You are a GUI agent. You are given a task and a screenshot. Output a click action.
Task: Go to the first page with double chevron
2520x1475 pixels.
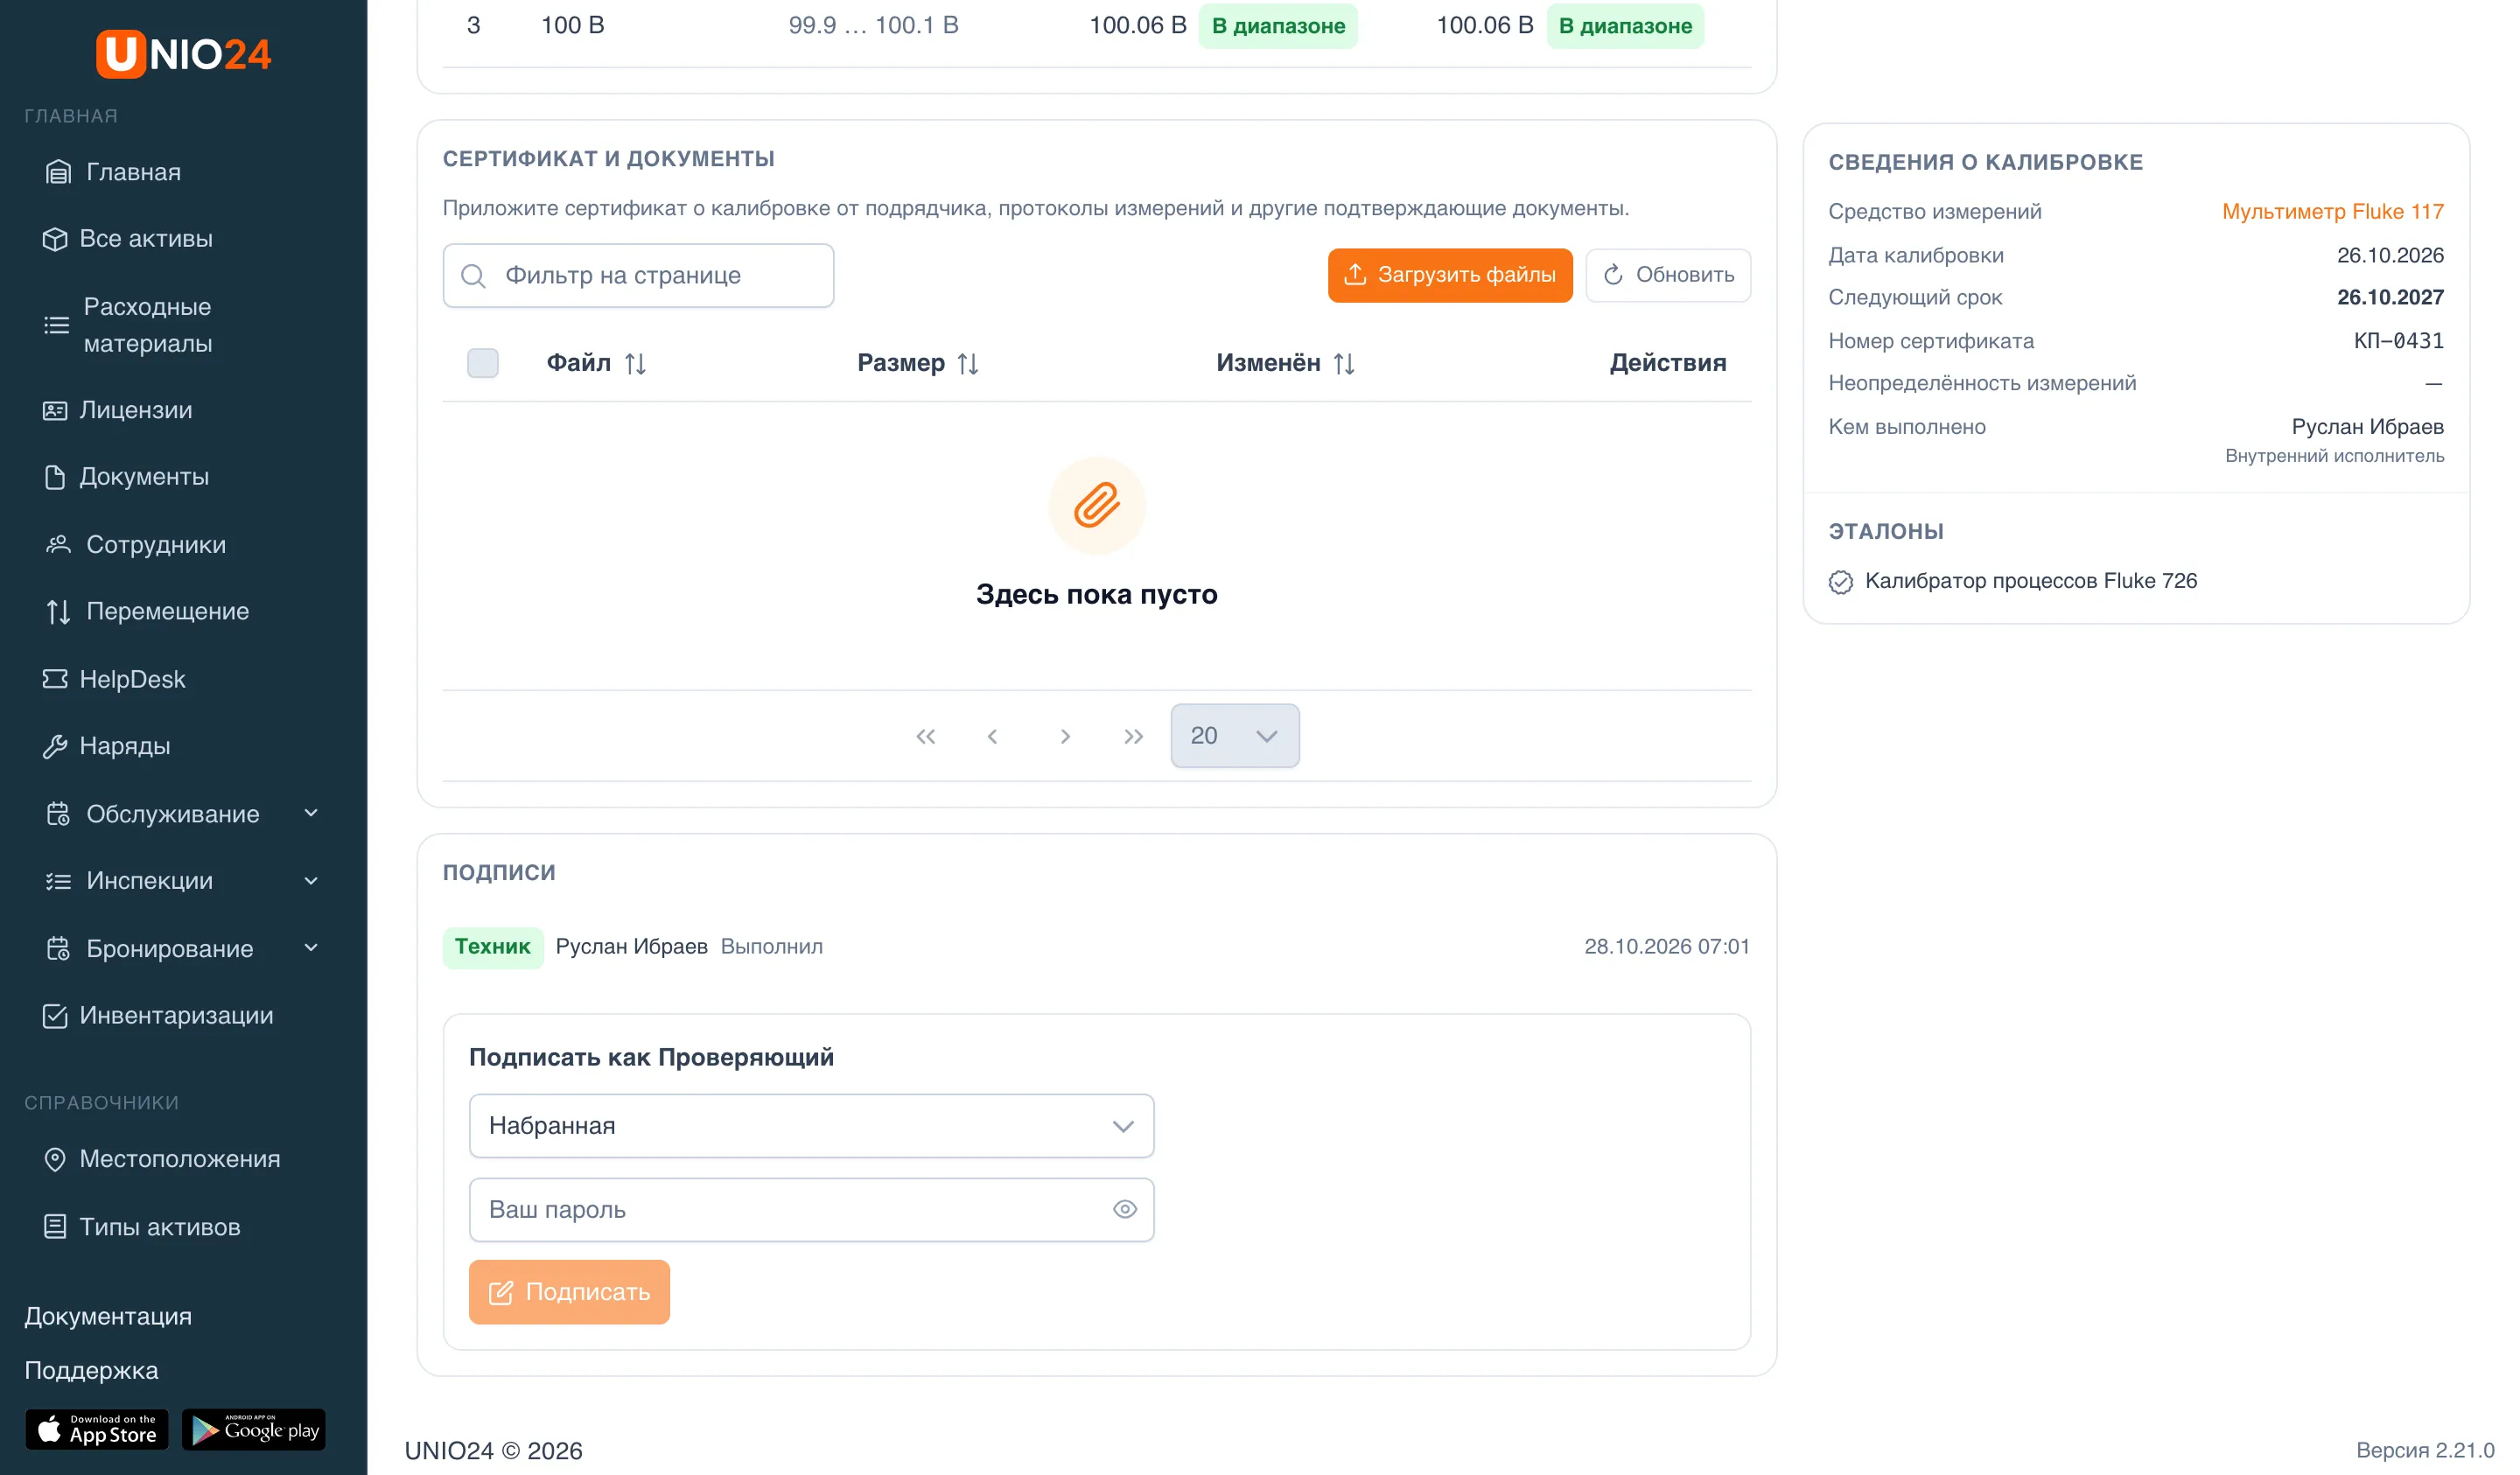click(x=925, y=736)
